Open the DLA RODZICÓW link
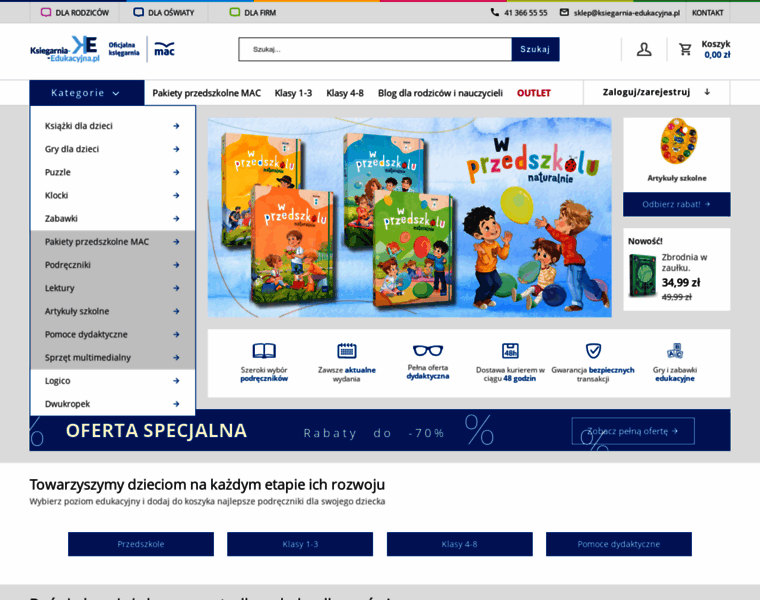This screenshot has height=600, width=760. click(82, 13)
